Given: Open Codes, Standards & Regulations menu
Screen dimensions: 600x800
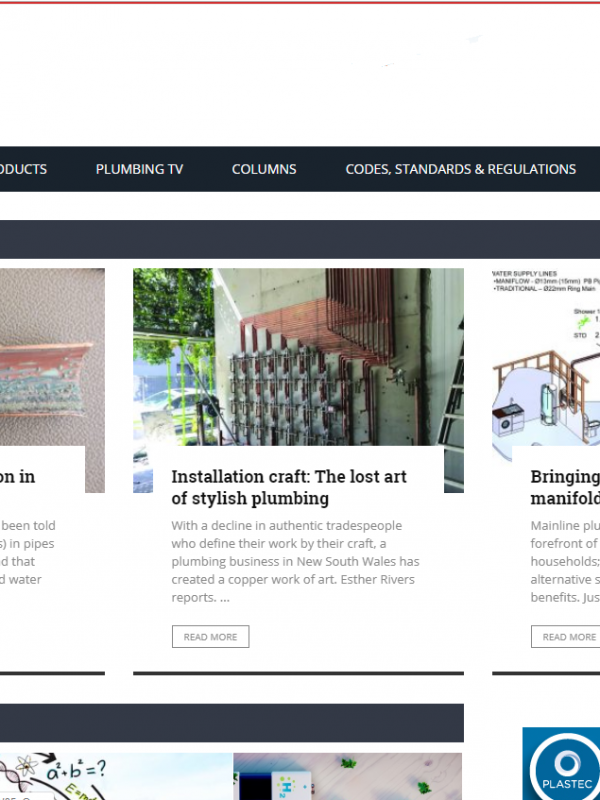Looking at the screenshot, I should pos(461,169).
